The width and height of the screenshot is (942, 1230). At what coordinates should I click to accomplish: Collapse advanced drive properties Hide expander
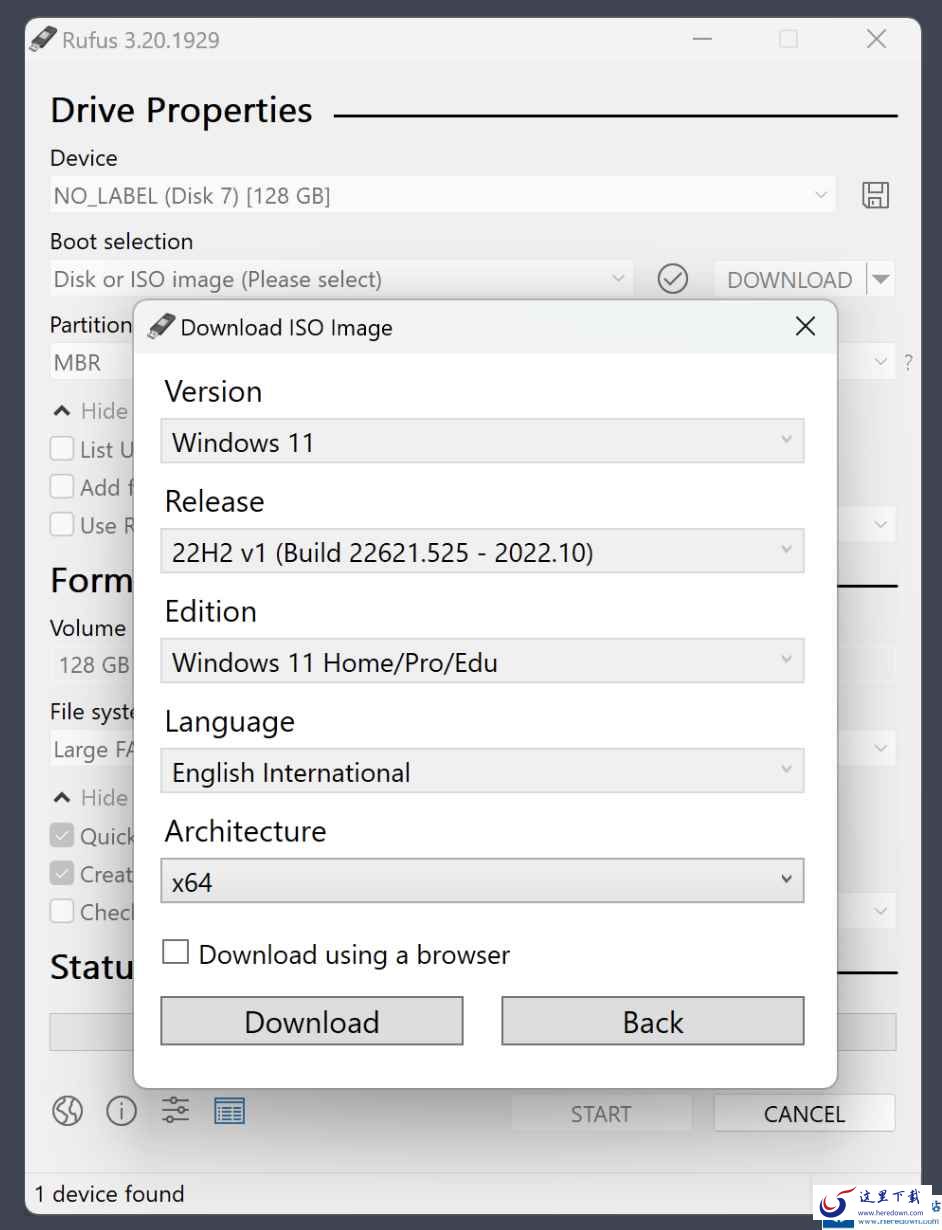pos(90,411)
